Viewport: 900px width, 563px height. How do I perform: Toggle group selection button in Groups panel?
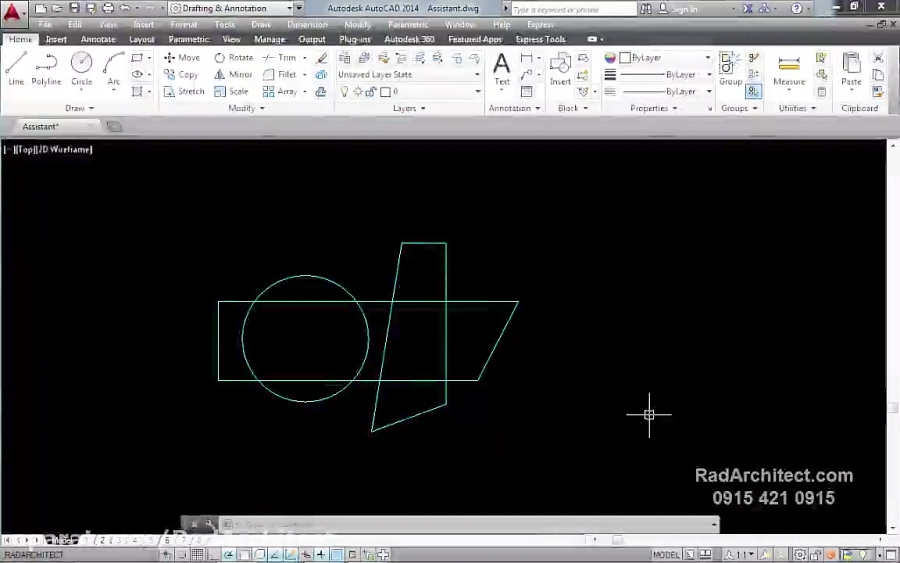tap(753, 92)
